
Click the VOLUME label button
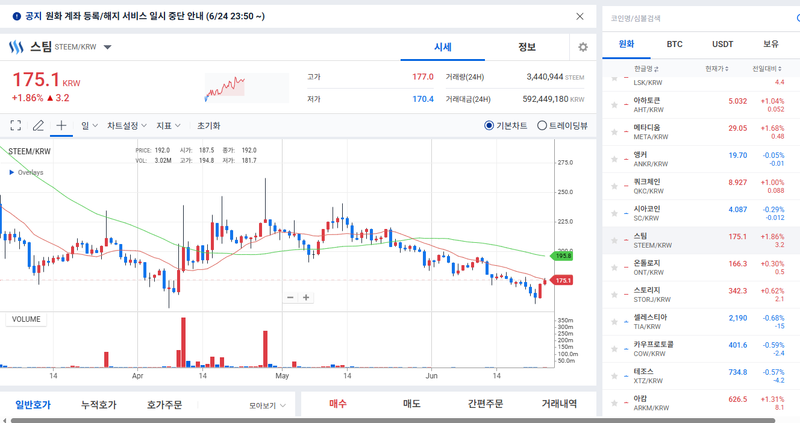coord(26,319)
